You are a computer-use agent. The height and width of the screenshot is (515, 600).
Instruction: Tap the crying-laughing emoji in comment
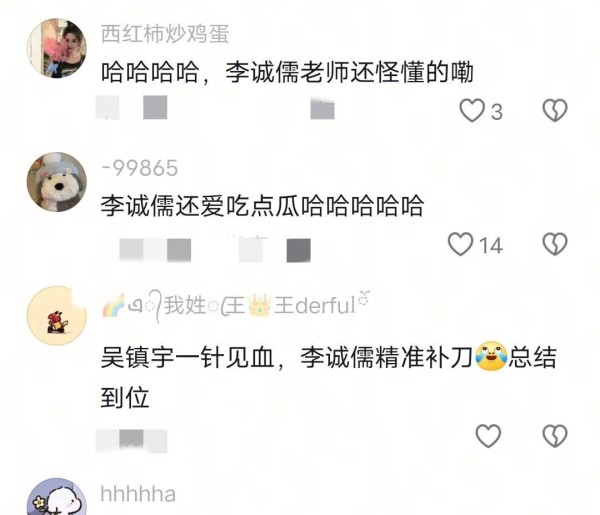click(491, 356)
